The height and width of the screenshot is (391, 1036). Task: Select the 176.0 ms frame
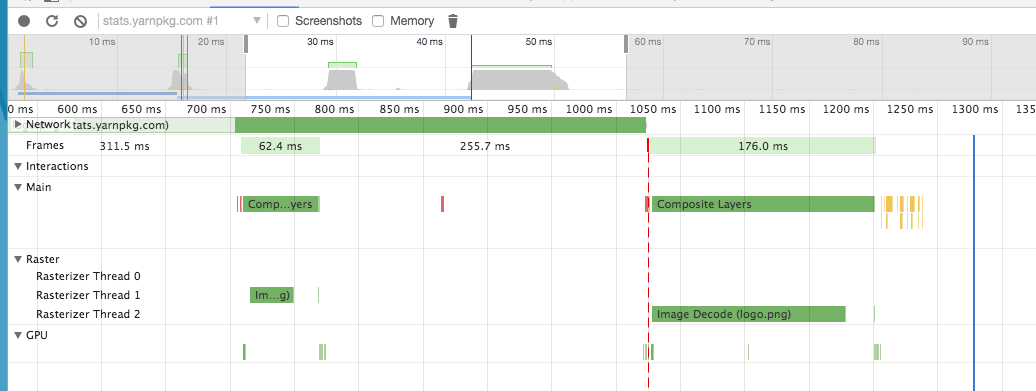(762, 146)
